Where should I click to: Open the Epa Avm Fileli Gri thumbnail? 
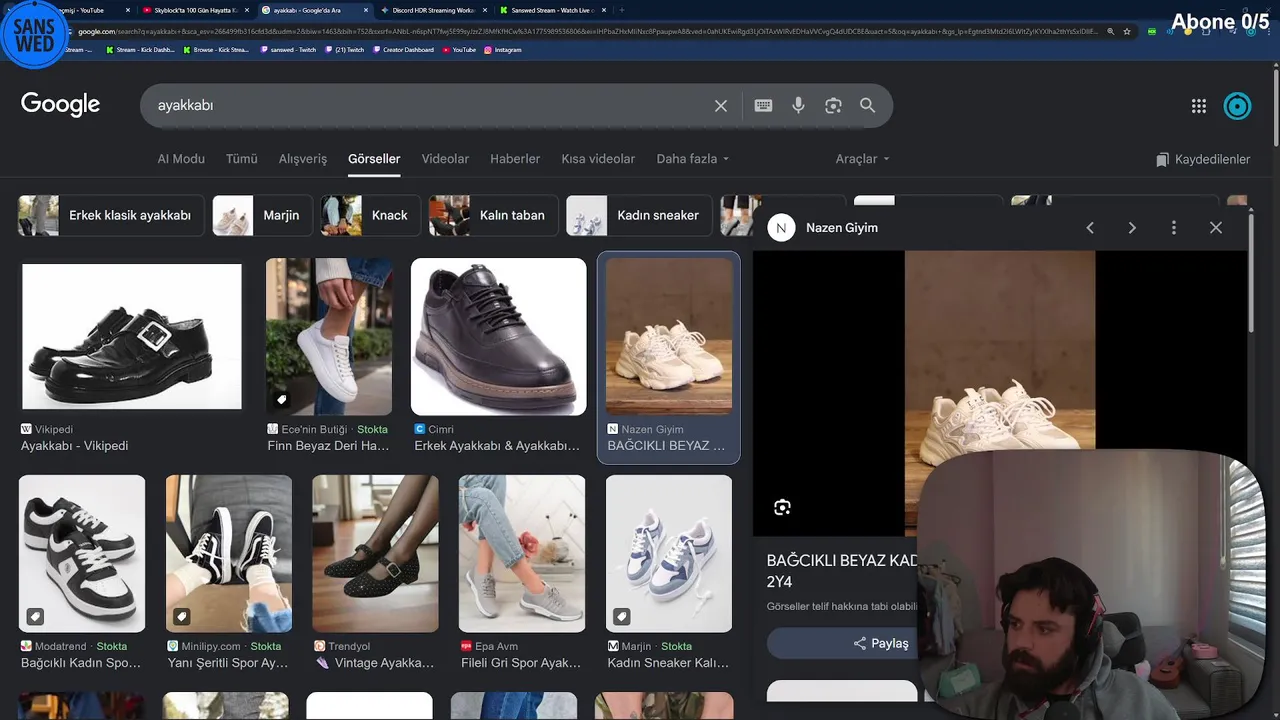tap(522, 553)
